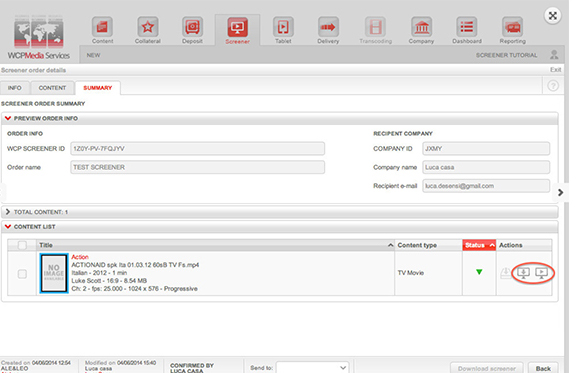Tick the checkbox for ACTIONAID row
580x373 pixels.
pyautogui.click(x=22, y=274)
